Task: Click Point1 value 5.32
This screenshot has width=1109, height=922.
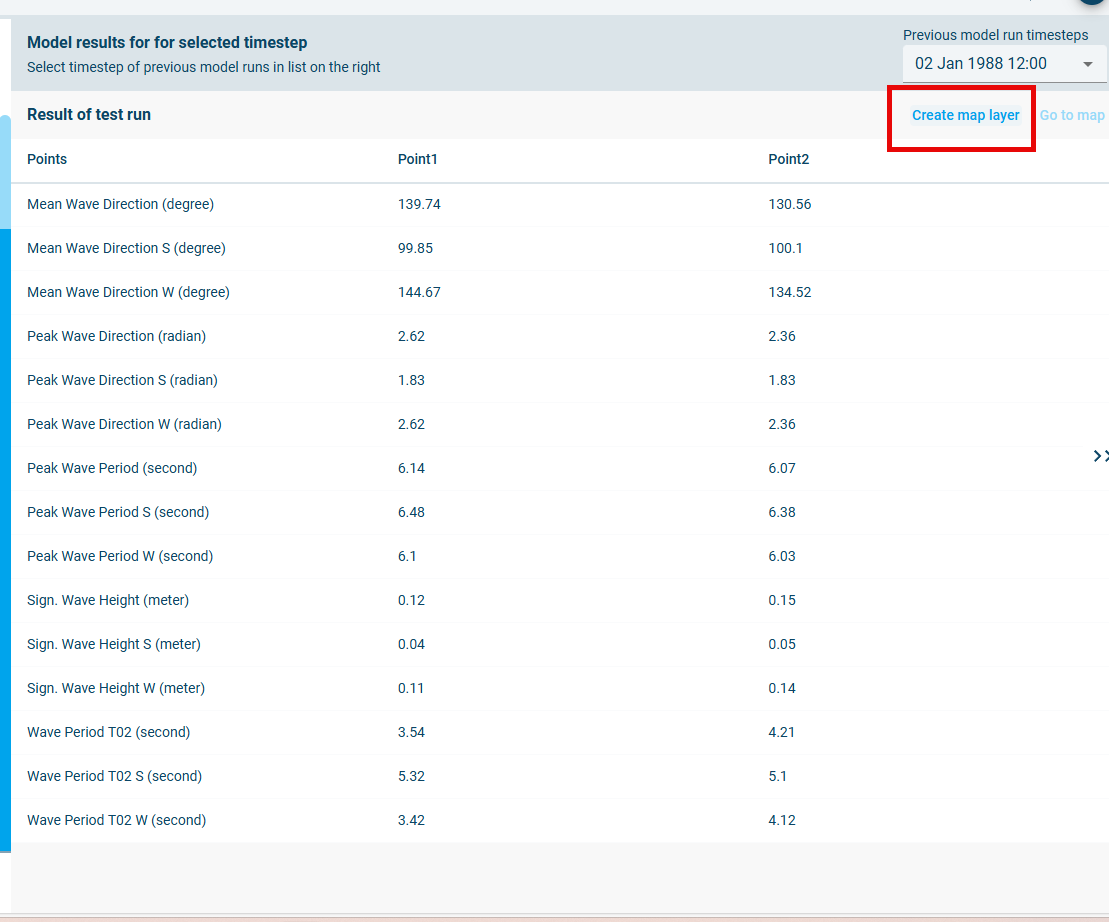Action: [x=411, y=776]
